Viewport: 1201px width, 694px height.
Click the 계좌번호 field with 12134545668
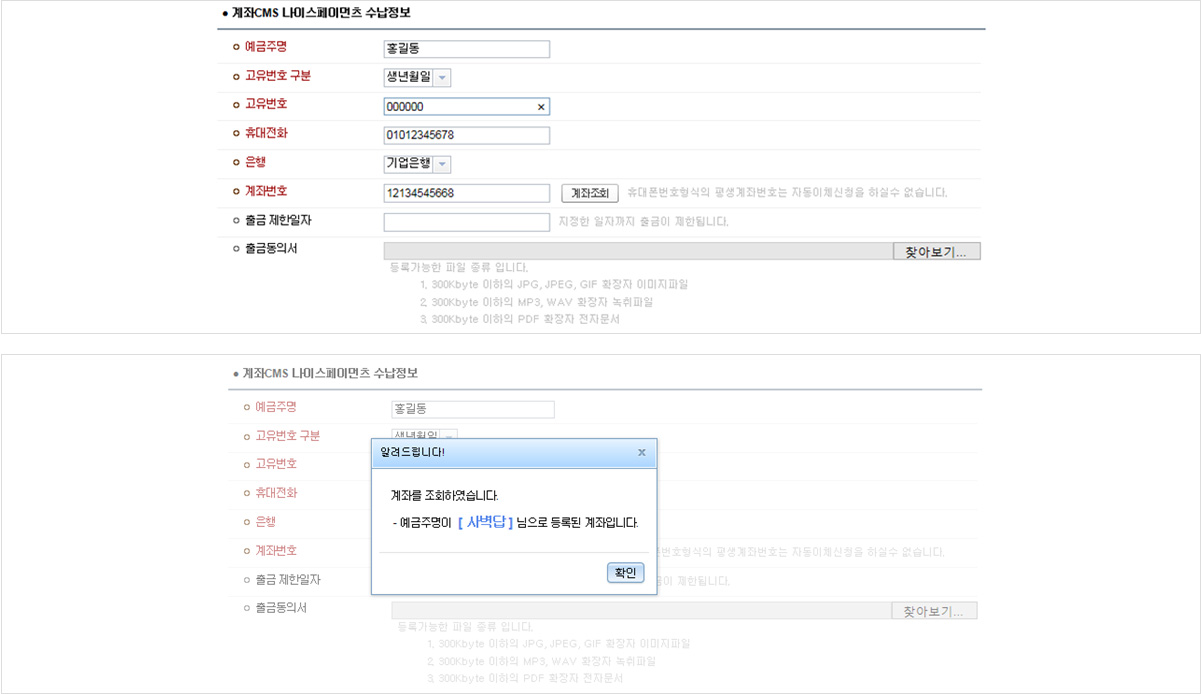click(466, 193)
